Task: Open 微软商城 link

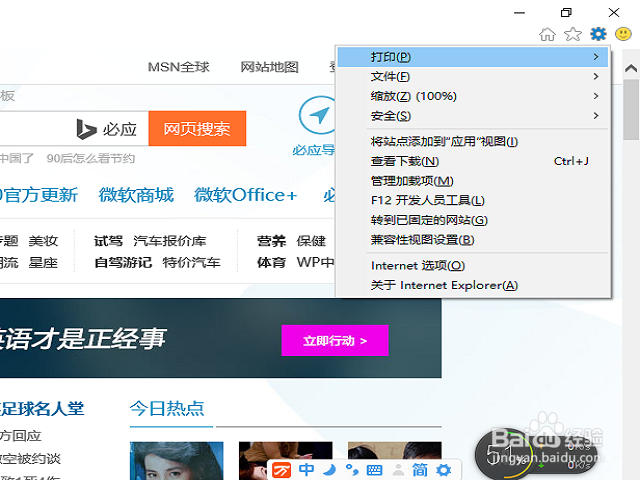Action: (136, 195)
